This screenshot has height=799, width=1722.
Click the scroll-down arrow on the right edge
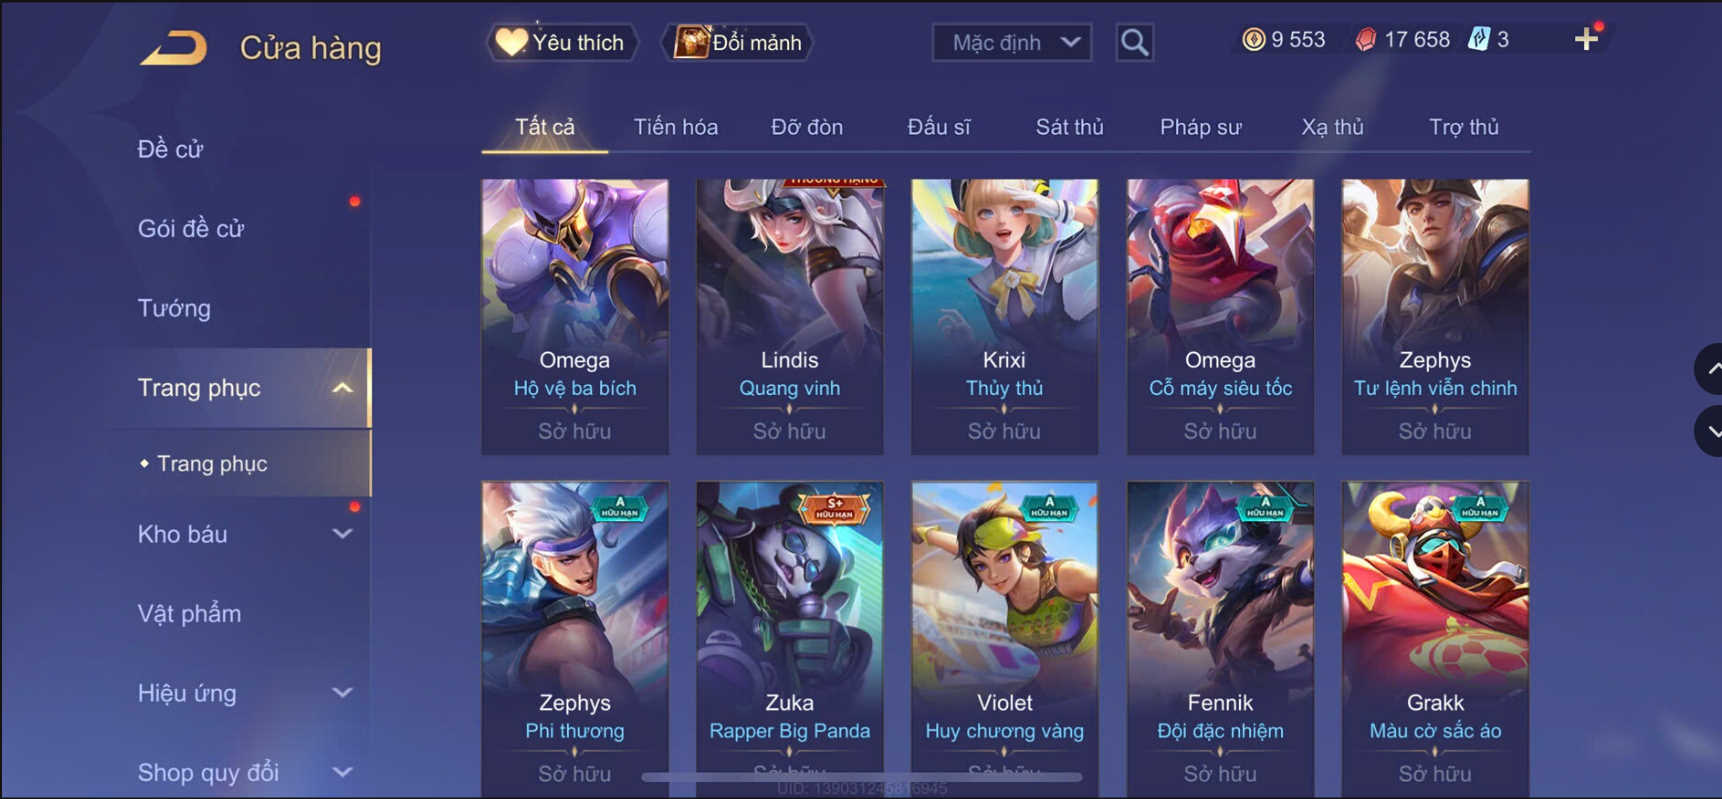coord(1711,431)
